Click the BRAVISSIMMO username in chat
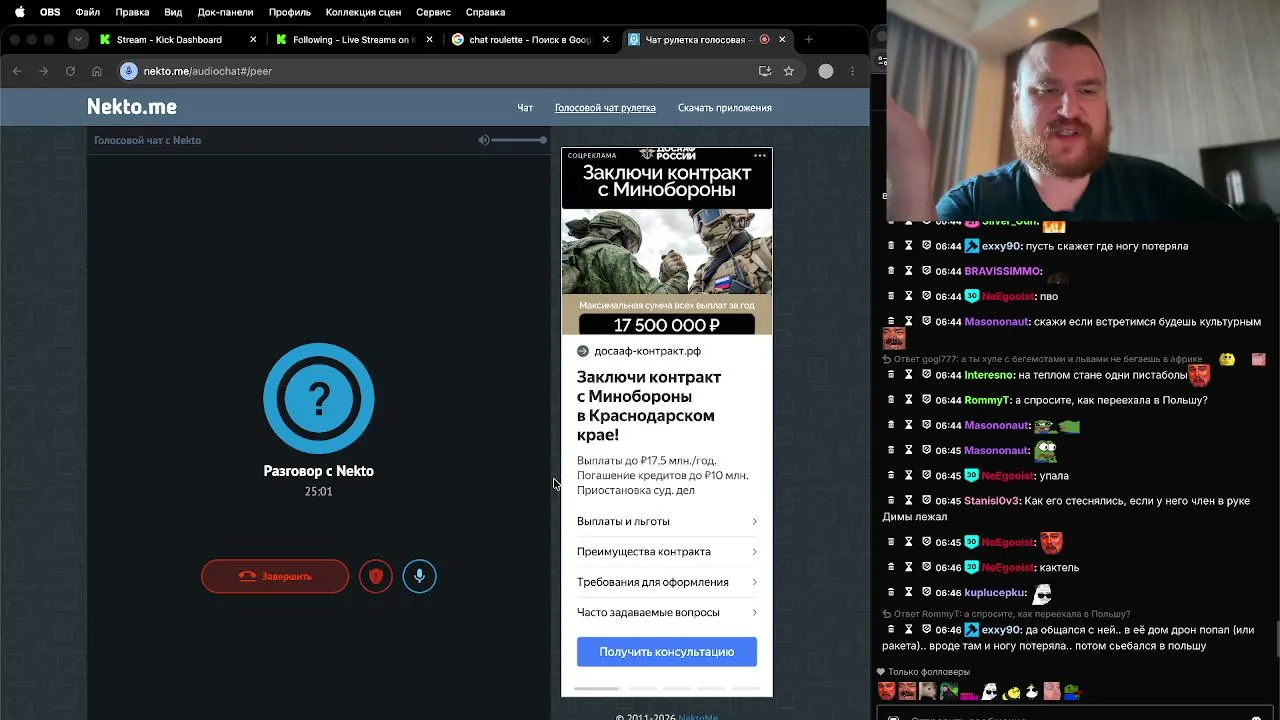The width and height of the screenshot is (1280, 720). [x=1002, y=272]
